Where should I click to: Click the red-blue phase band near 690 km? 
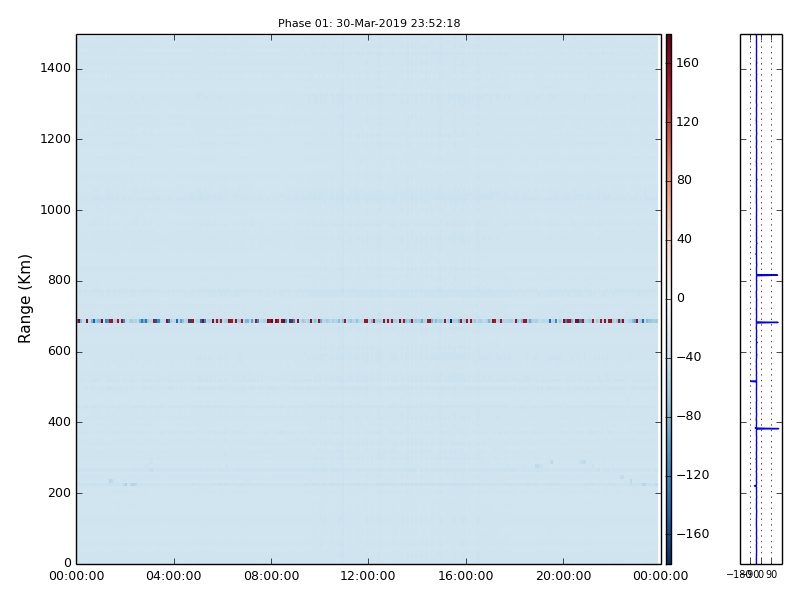coord(367,321)
